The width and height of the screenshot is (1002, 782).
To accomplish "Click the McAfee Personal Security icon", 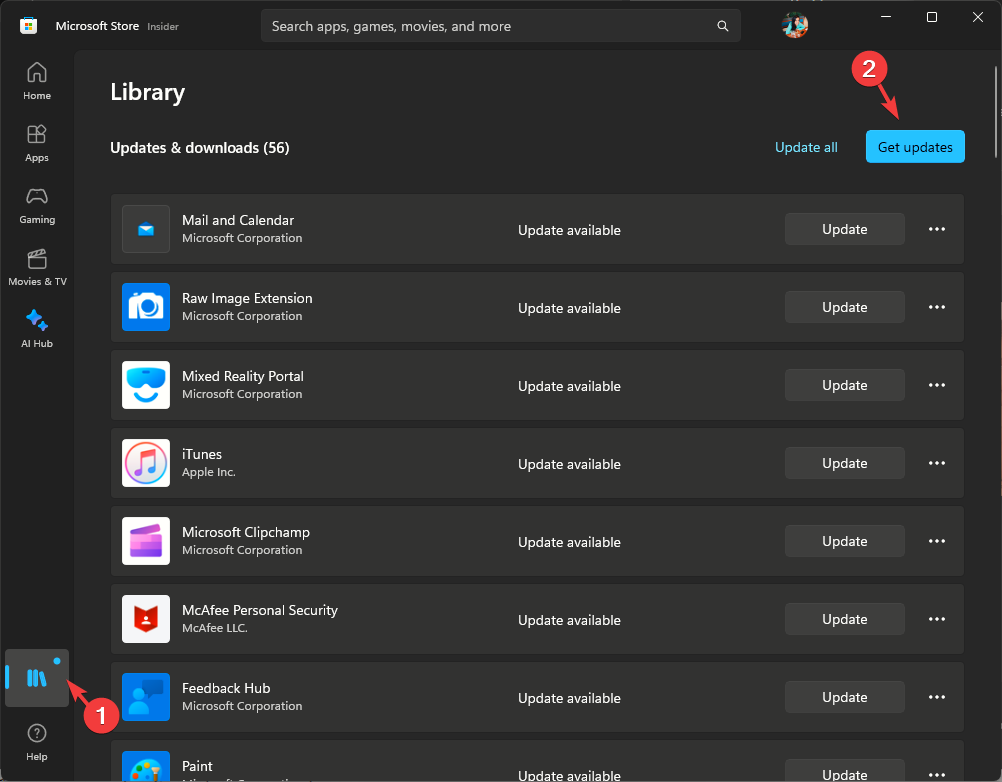I will [146, 618].
